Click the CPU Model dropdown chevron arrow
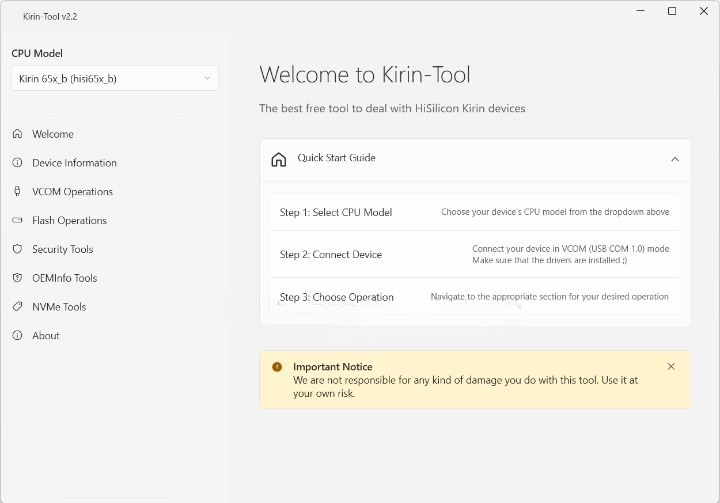 click(x=208, y=79)
